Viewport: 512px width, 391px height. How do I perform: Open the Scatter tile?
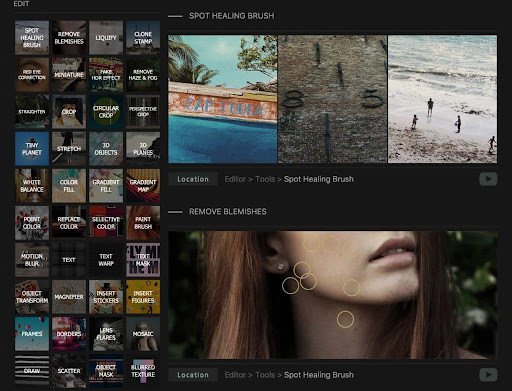point(69,371)
